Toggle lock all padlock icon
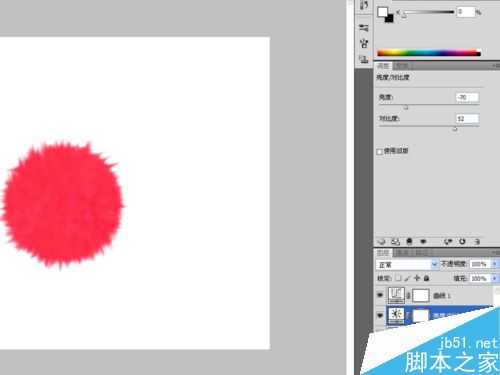Viewport: 500px width, 375px height. [x=426, y=278]
